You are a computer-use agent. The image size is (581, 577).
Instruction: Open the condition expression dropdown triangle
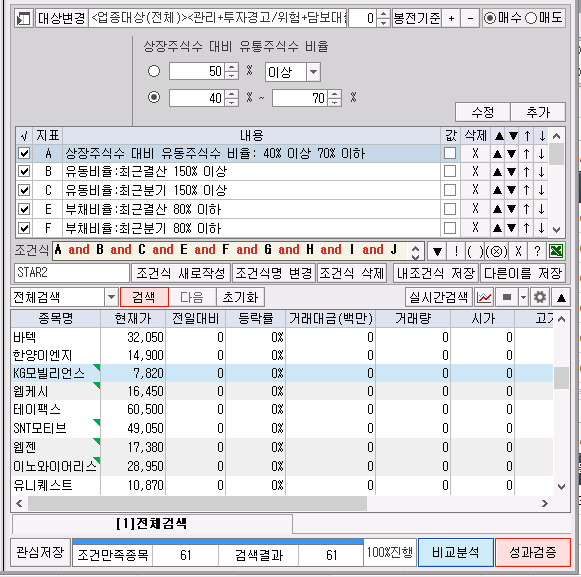(x=437, y=252)
